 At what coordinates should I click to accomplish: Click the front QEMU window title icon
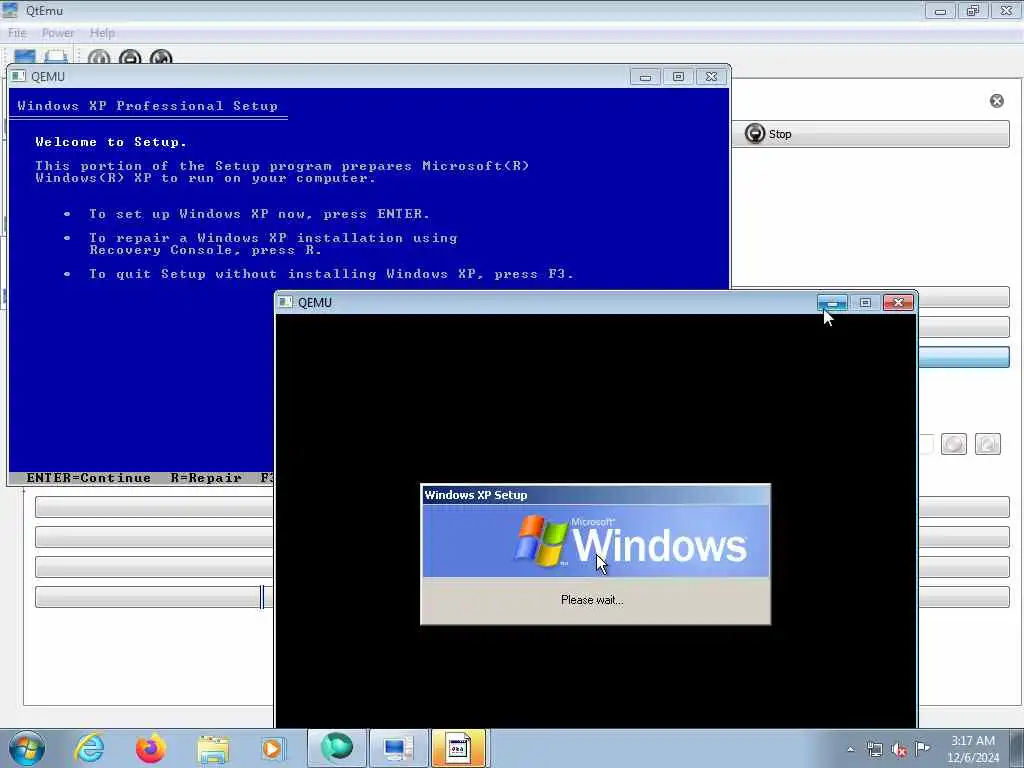[x=285, y=302]
